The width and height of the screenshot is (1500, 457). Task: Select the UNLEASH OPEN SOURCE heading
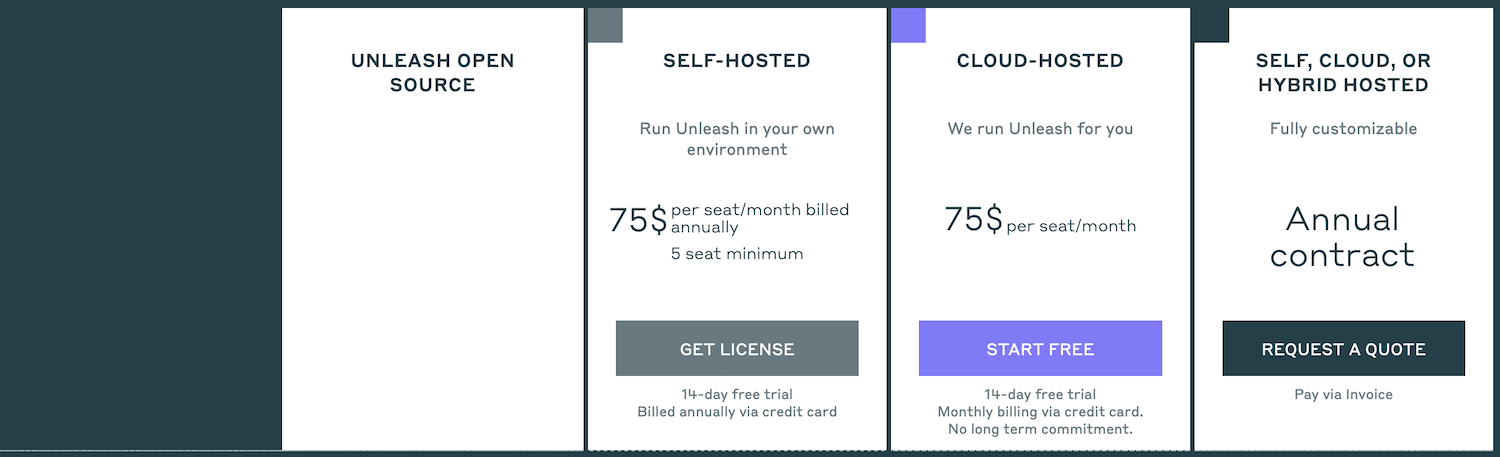click(x=432, y=73)
